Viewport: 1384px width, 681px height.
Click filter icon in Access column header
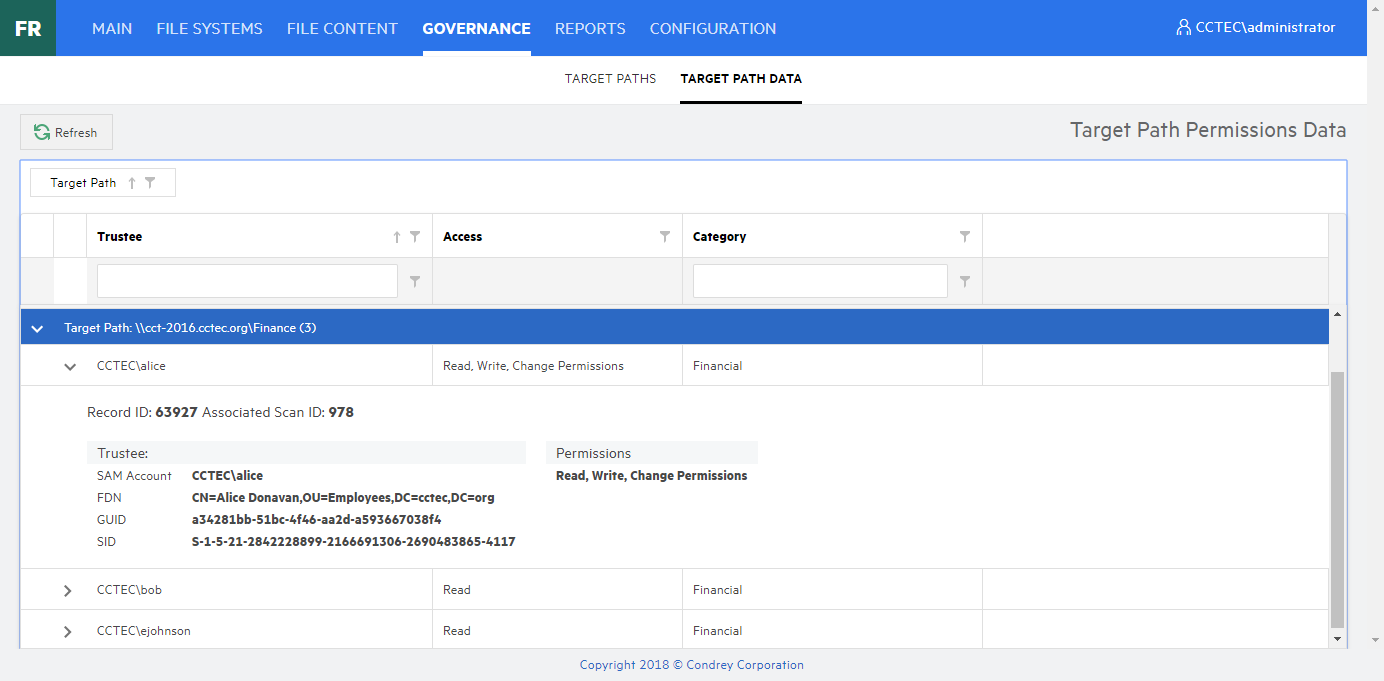click(665, 237)
